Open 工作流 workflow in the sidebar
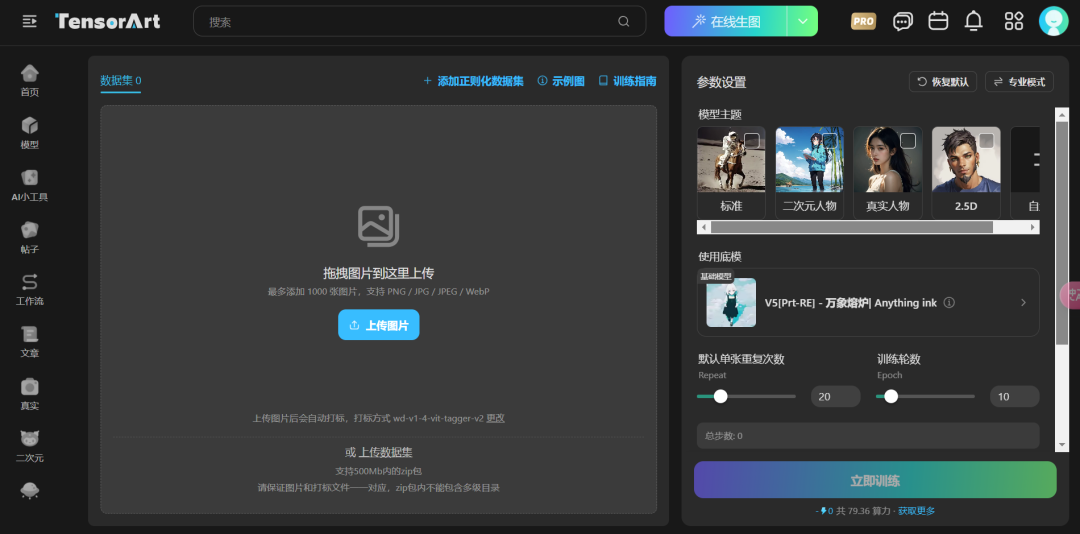This screenshot has height=534, width=1080. pos(30,289)
